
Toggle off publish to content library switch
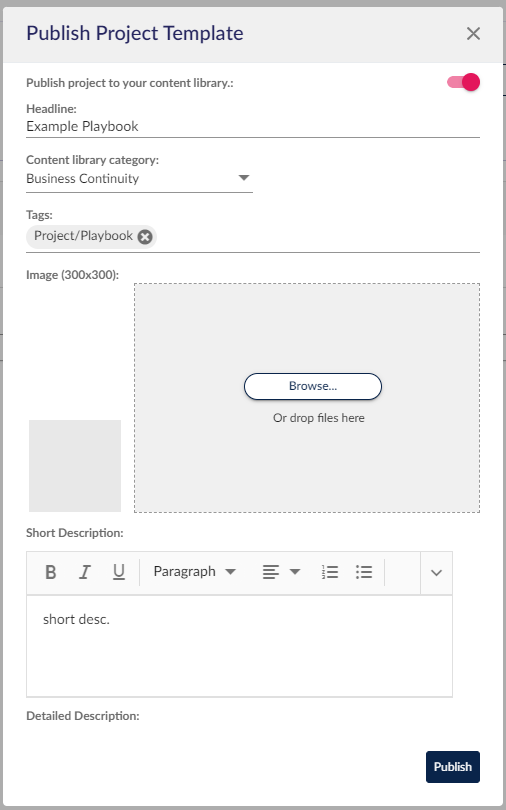463,82
